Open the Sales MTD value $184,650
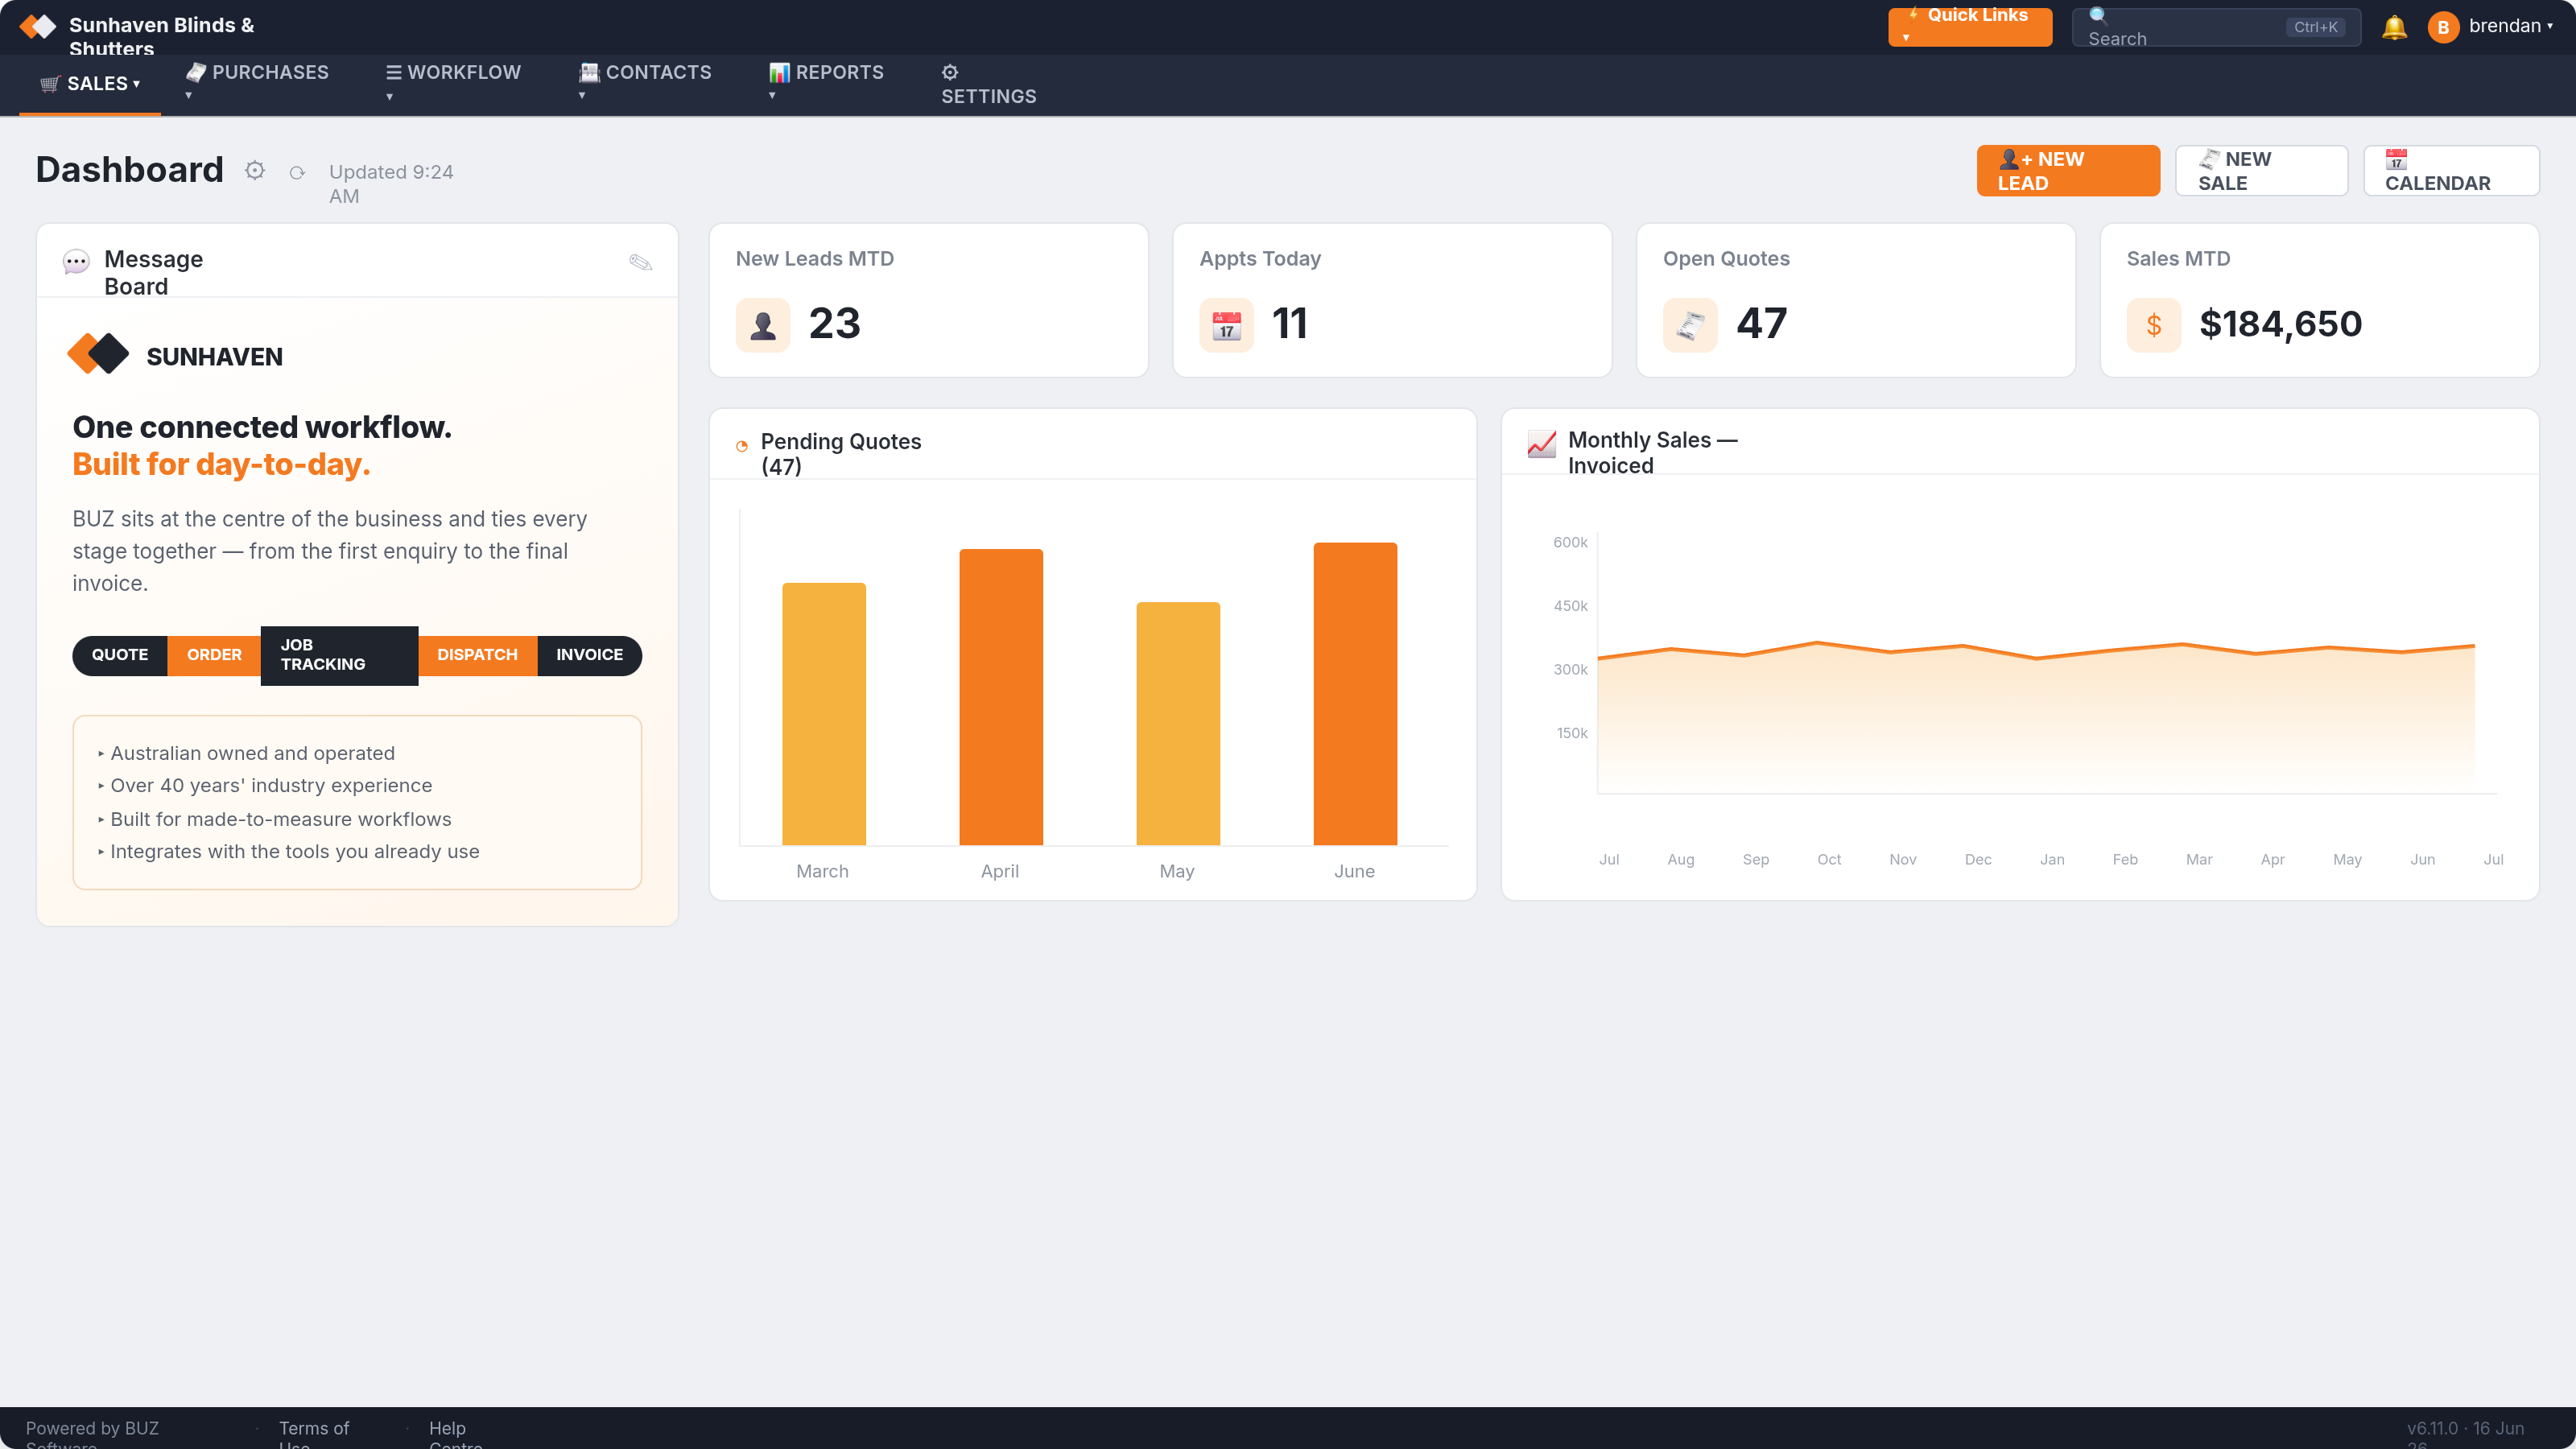Image resolution: width=2576 pixels, height=1449 pixels. pyautogui.click(x=2280, y=324)
